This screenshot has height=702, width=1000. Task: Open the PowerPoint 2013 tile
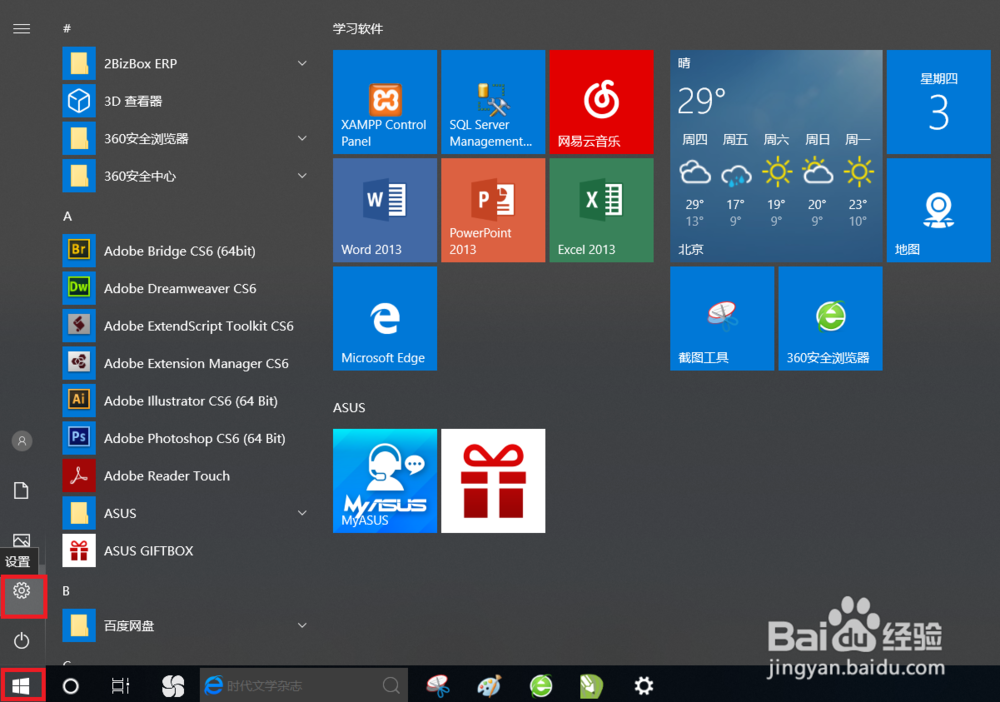[493, 210]
